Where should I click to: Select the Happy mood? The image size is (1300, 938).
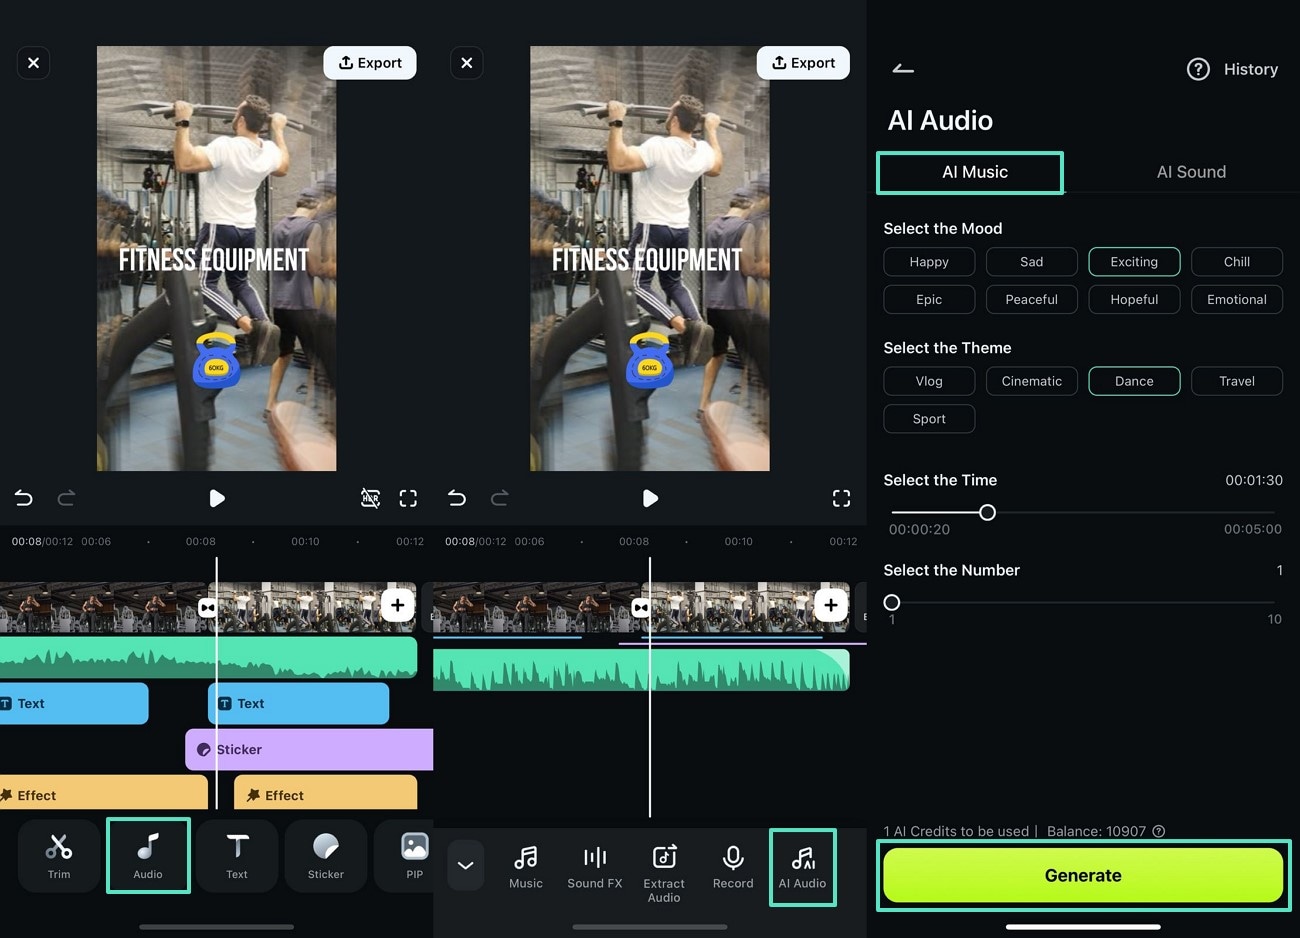929,262
